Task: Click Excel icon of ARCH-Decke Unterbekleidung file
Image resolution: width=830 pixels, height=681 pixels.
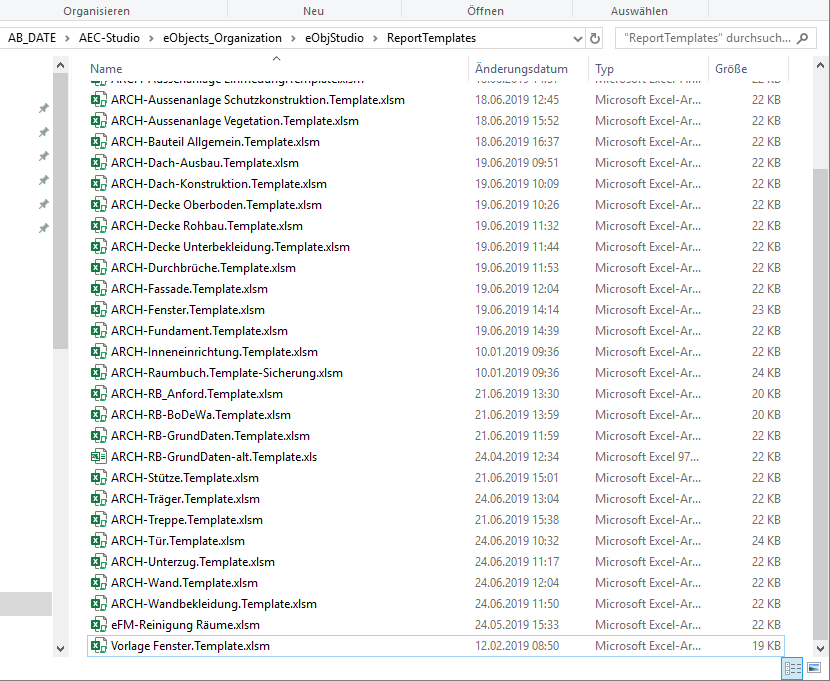Action: [x=98, y=247]
